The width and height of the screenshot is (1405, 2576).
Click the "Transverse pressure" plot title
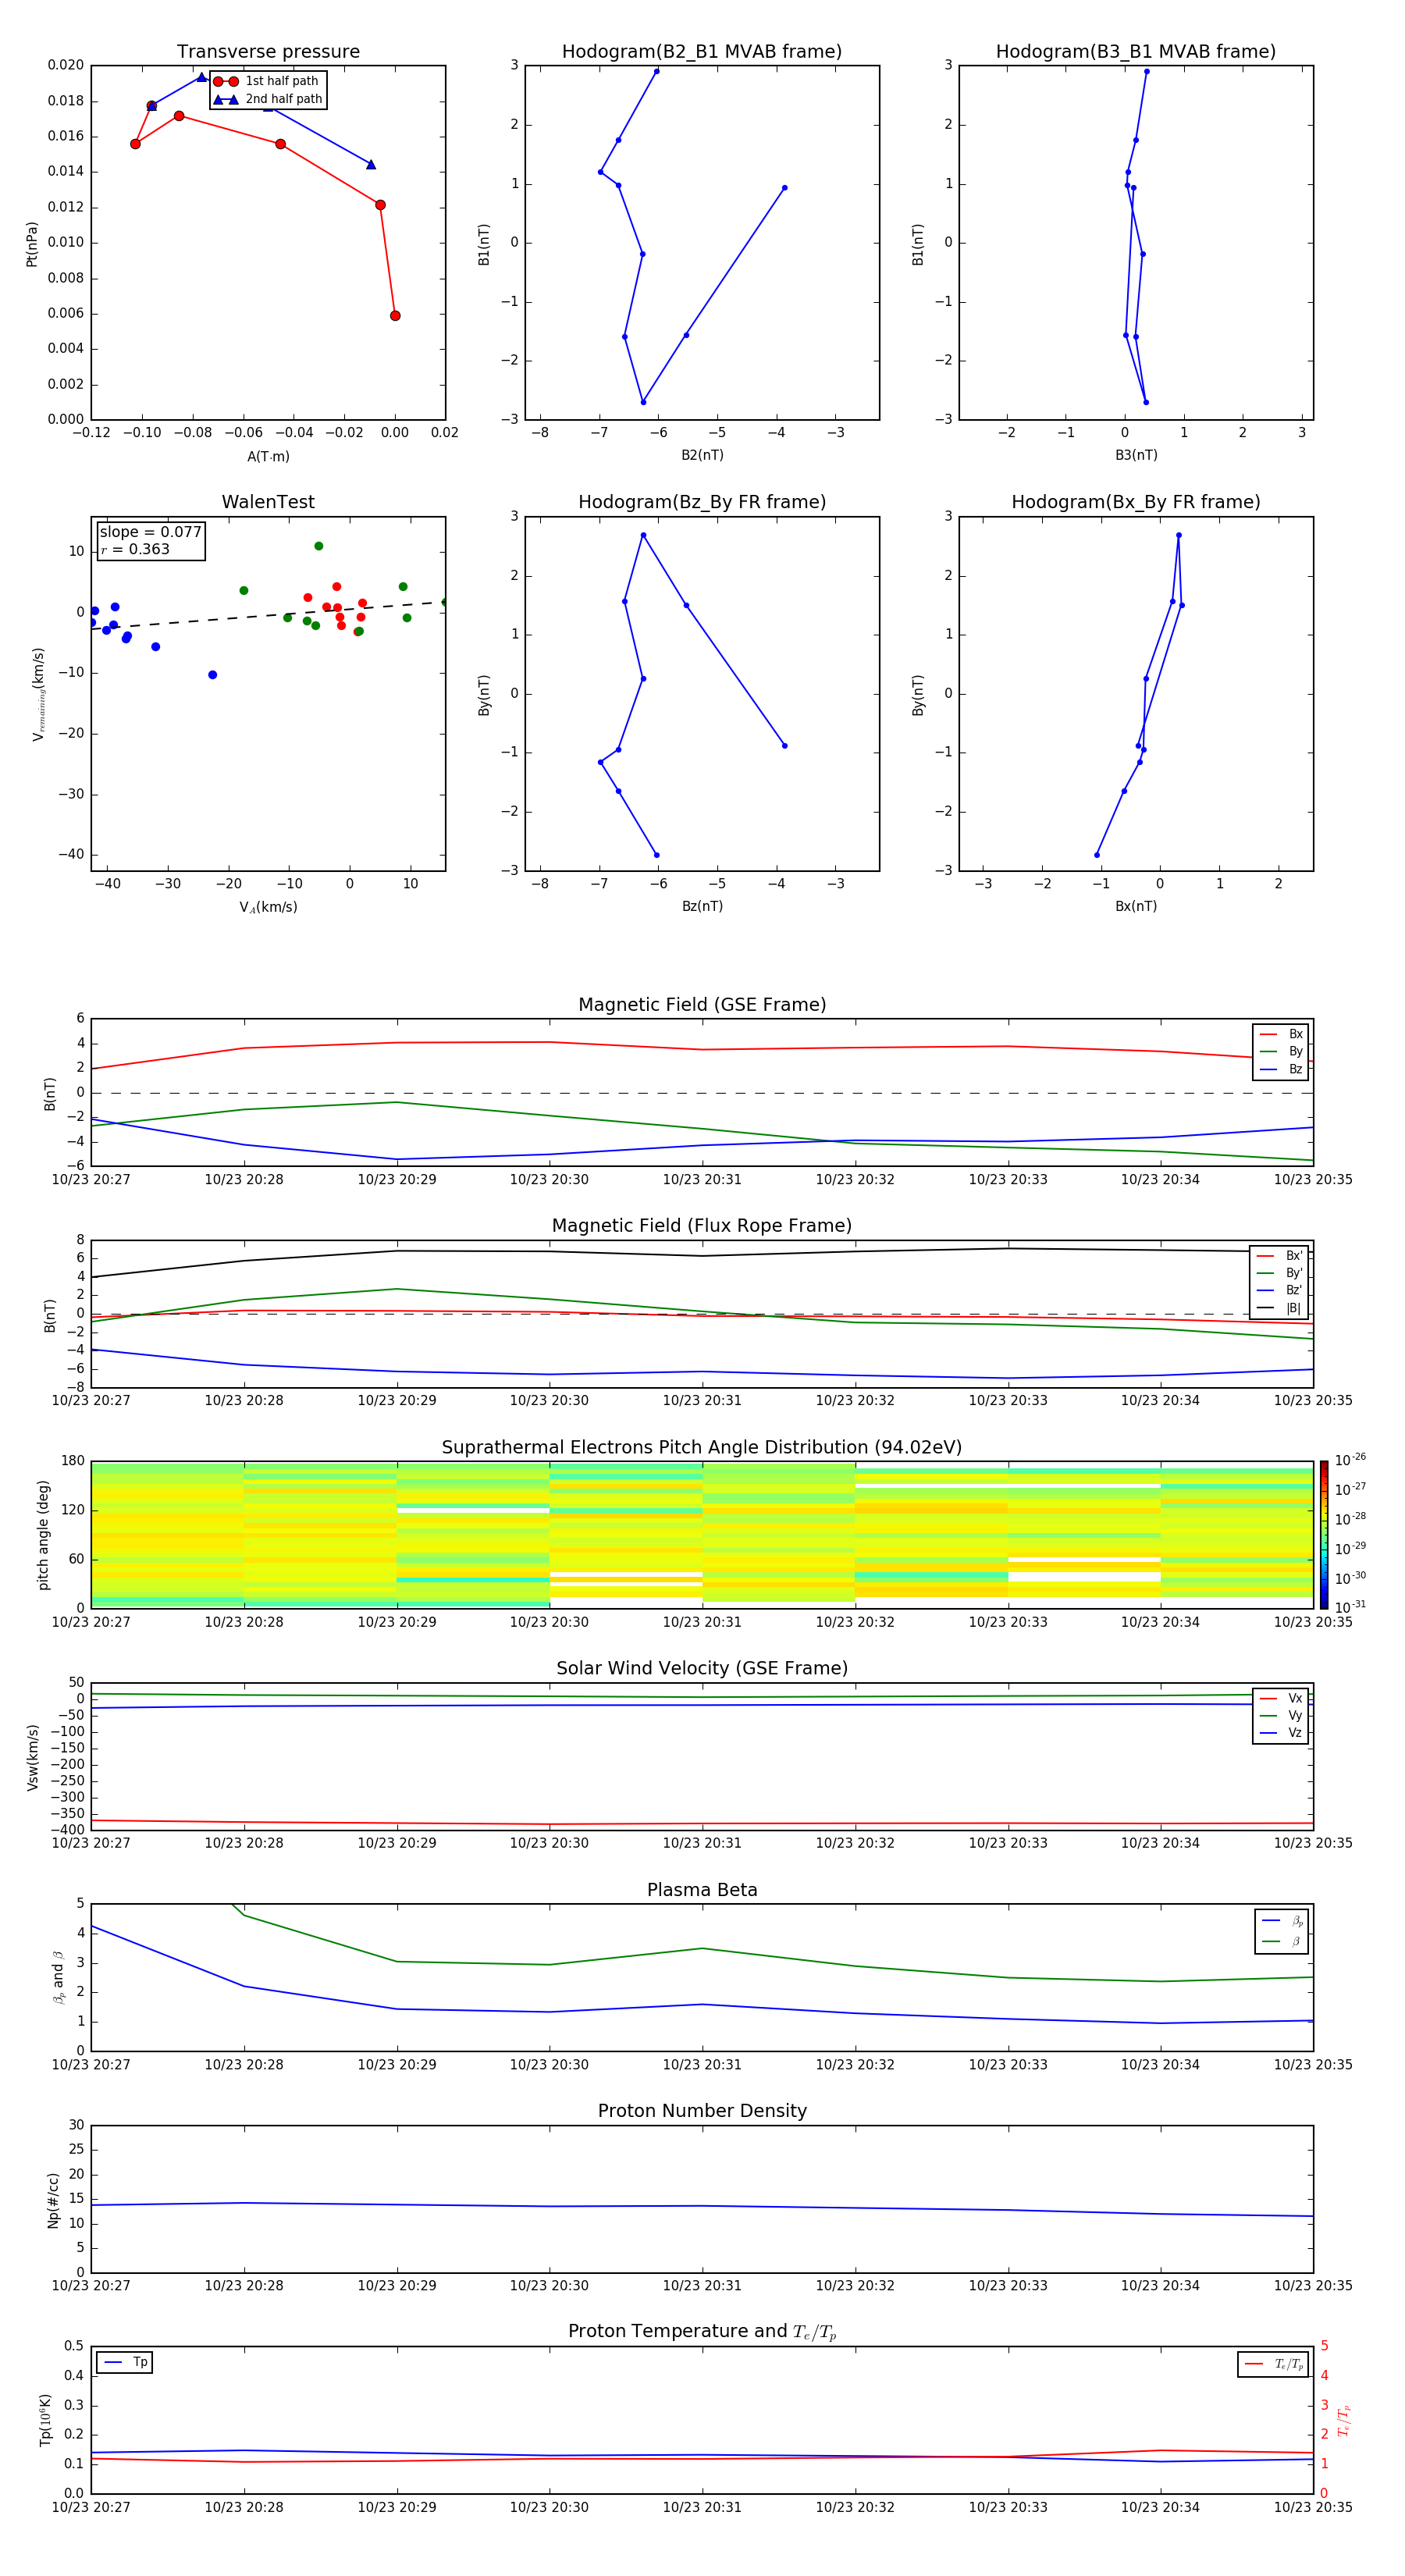tap(268, 51)
